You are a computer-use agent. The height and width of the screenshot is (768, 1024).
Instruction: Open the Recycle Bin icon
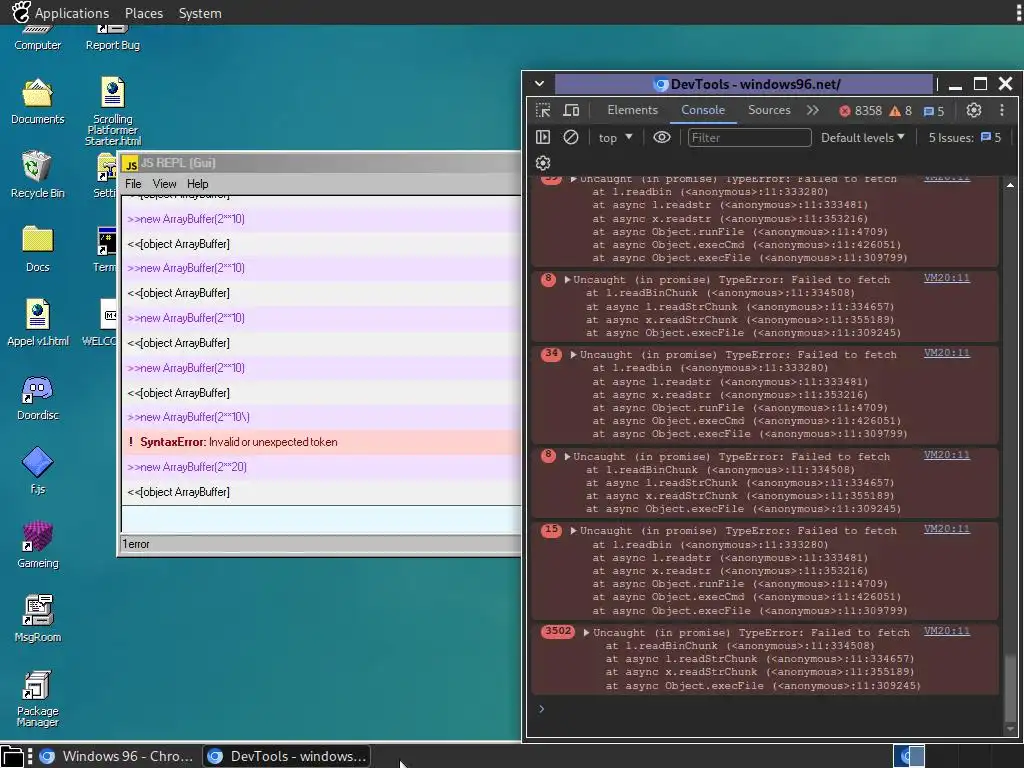point(37,174)
